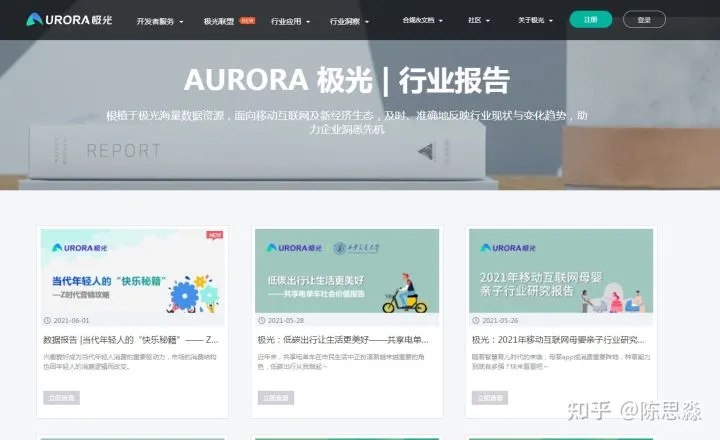Open the title link 极光：低碳出行让生活更美好

(343, 340)
